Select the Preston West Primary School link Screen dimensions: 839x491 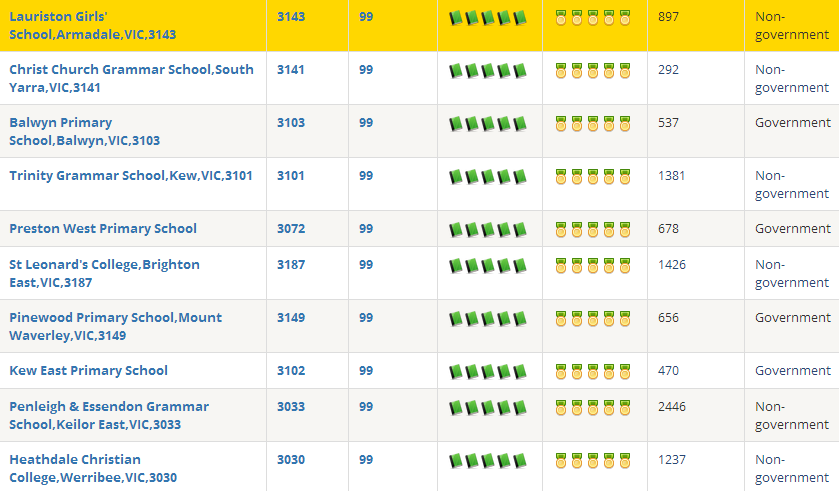pyautogui.click(x=103, y=228)
